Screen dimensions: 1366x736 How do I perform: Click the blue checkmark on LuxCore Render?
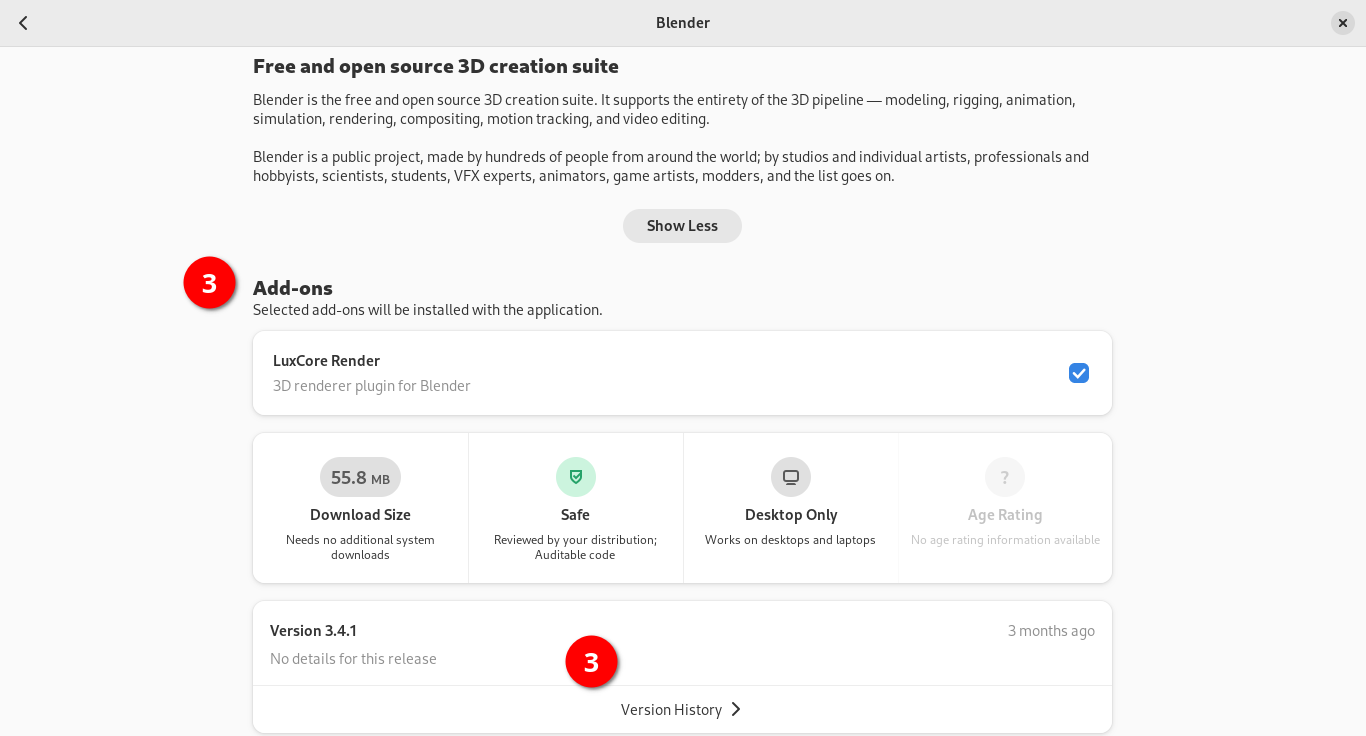1079,373
